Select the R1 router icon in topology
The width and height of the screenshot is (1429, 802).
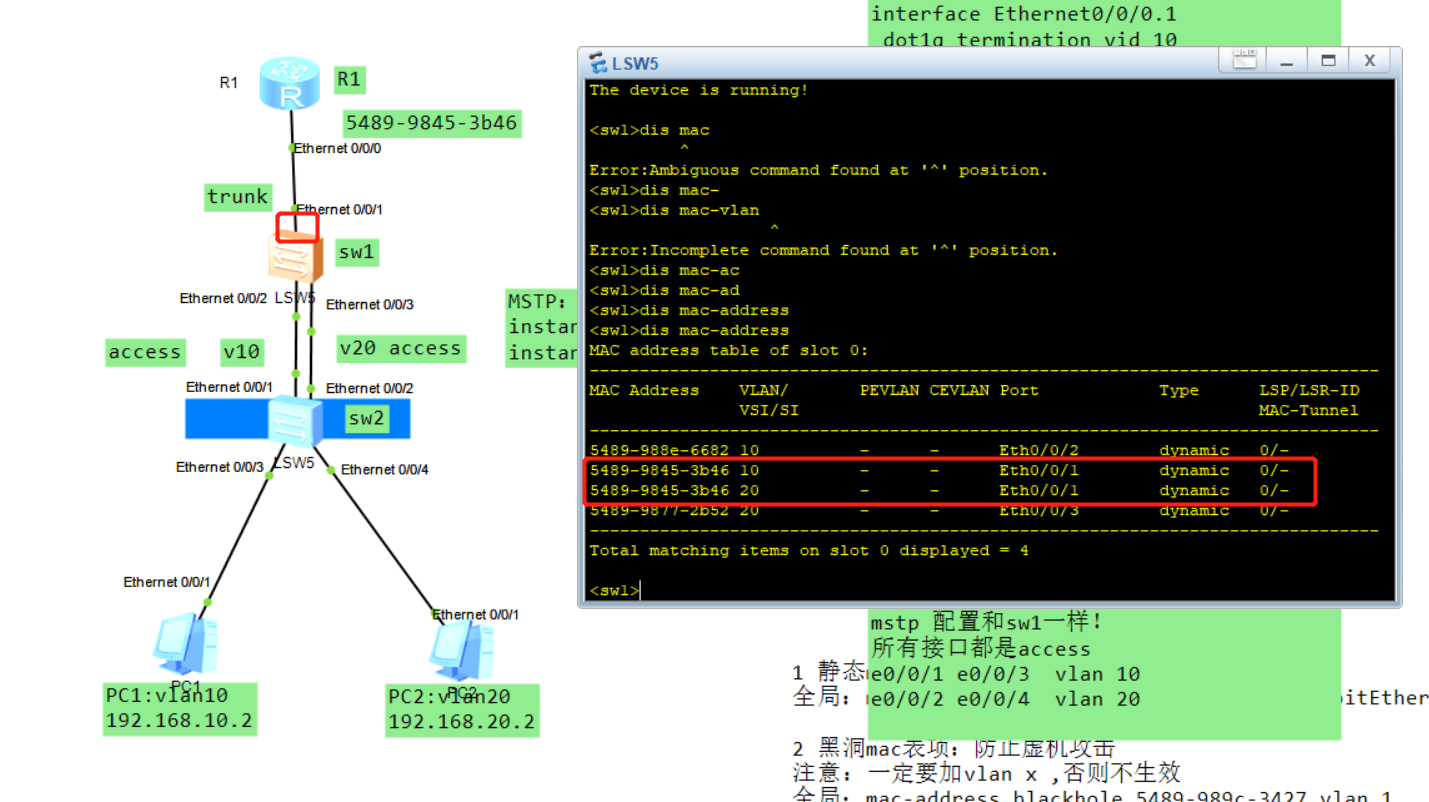tap(291, 84)
